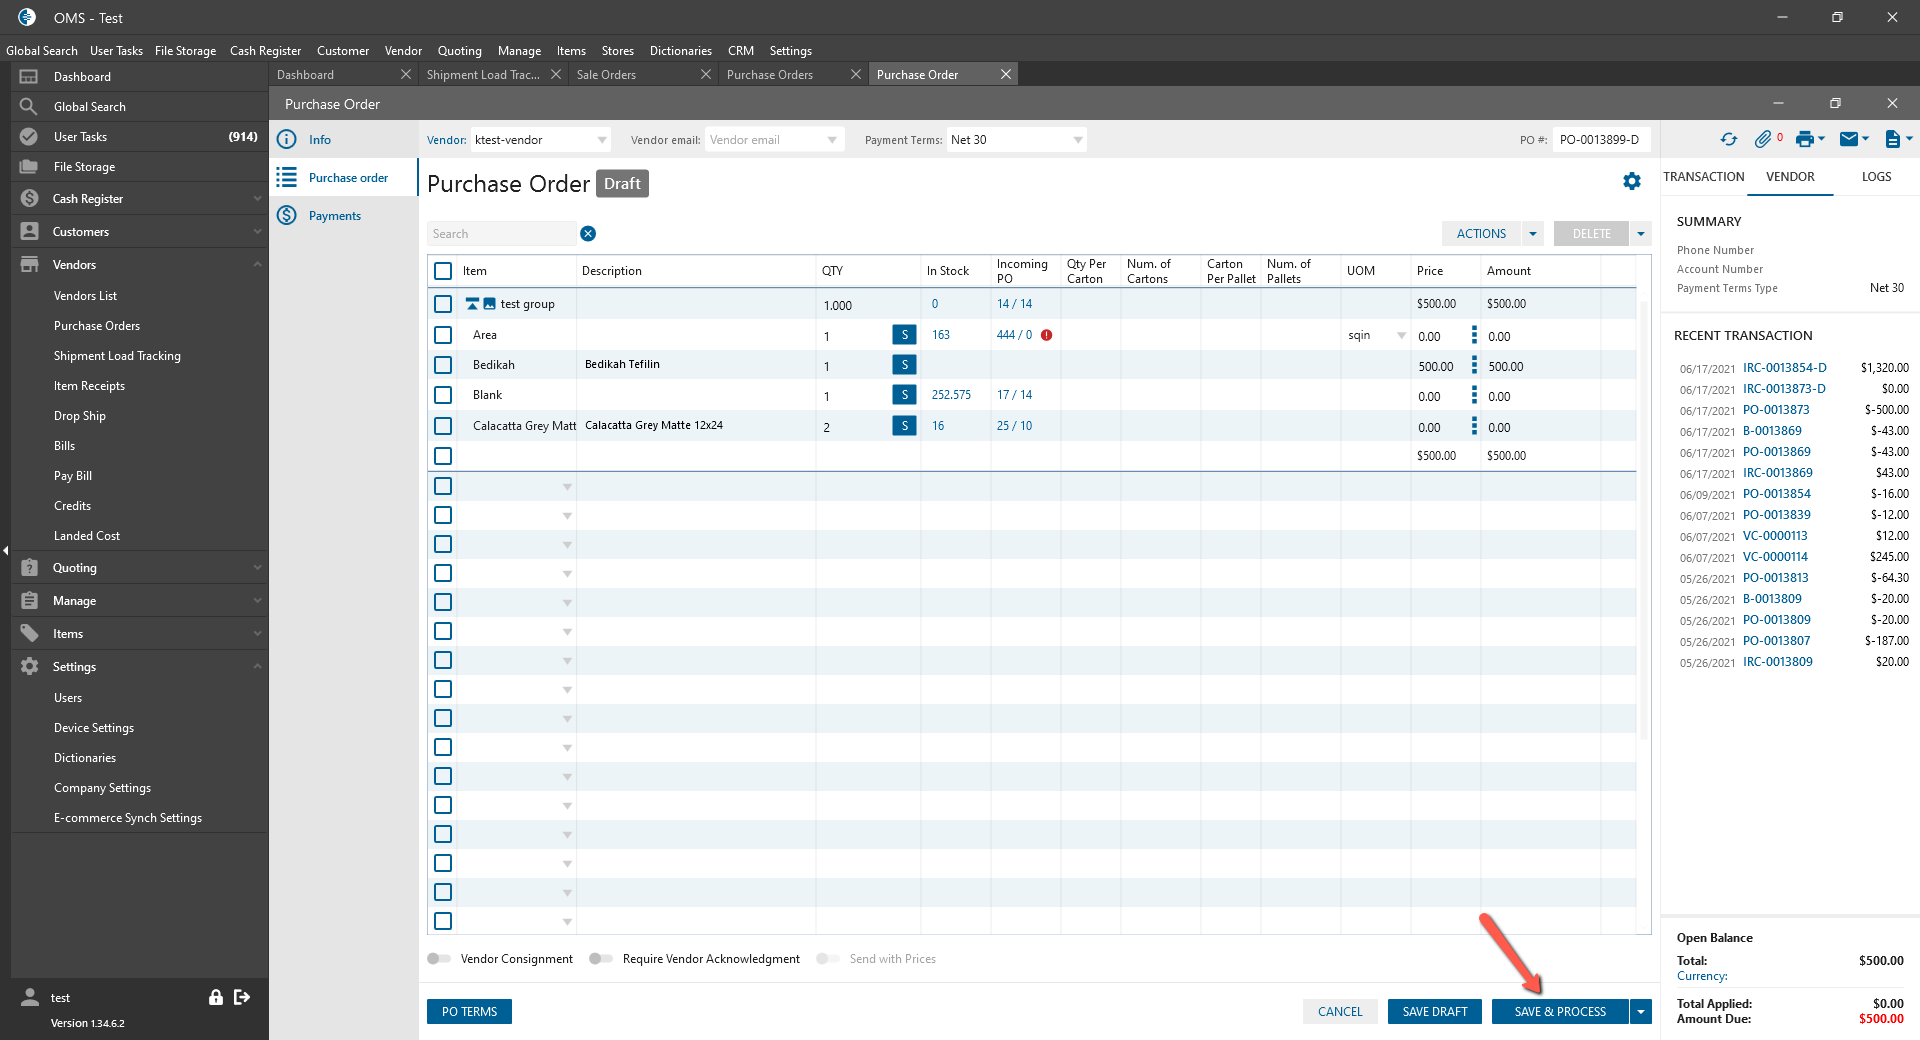
Task: Enable Require Vendor Acknowledgment toggle
Action: [600, 959]
